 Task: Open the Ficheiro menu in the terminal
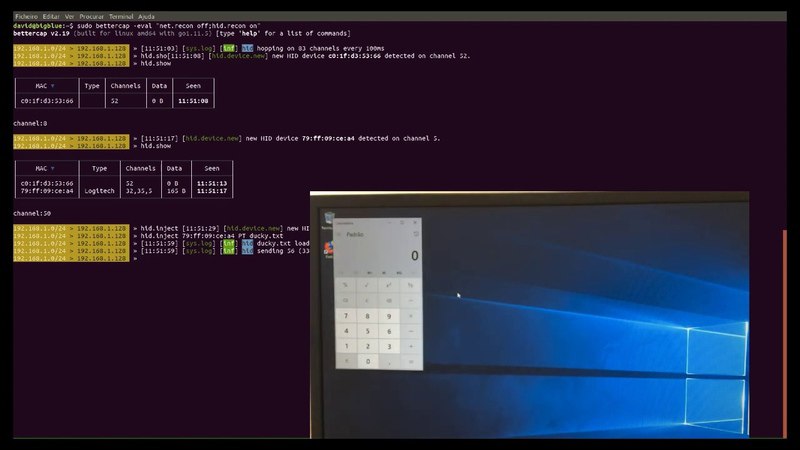click(26, 16)
